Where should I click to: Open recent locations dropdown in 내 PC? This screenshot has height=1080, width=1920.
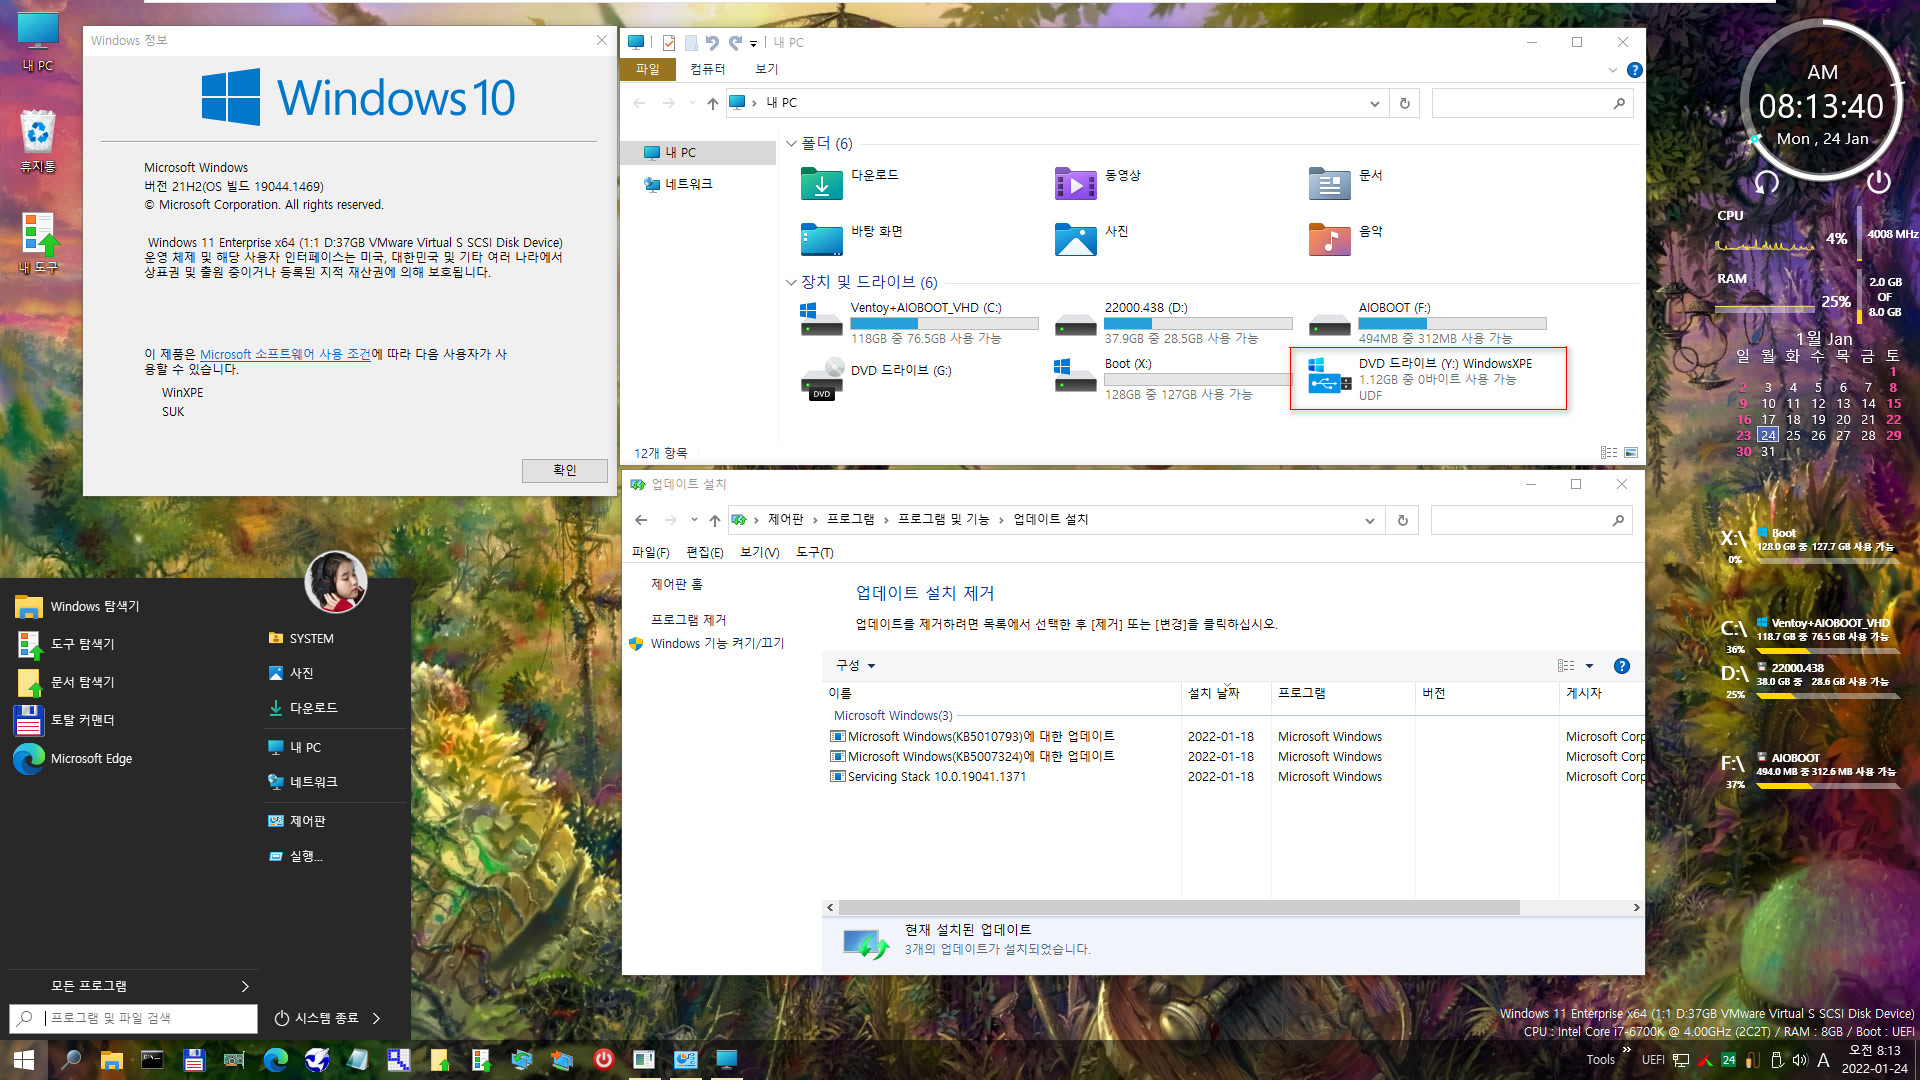pyautogui.click(x=692, y=103)
